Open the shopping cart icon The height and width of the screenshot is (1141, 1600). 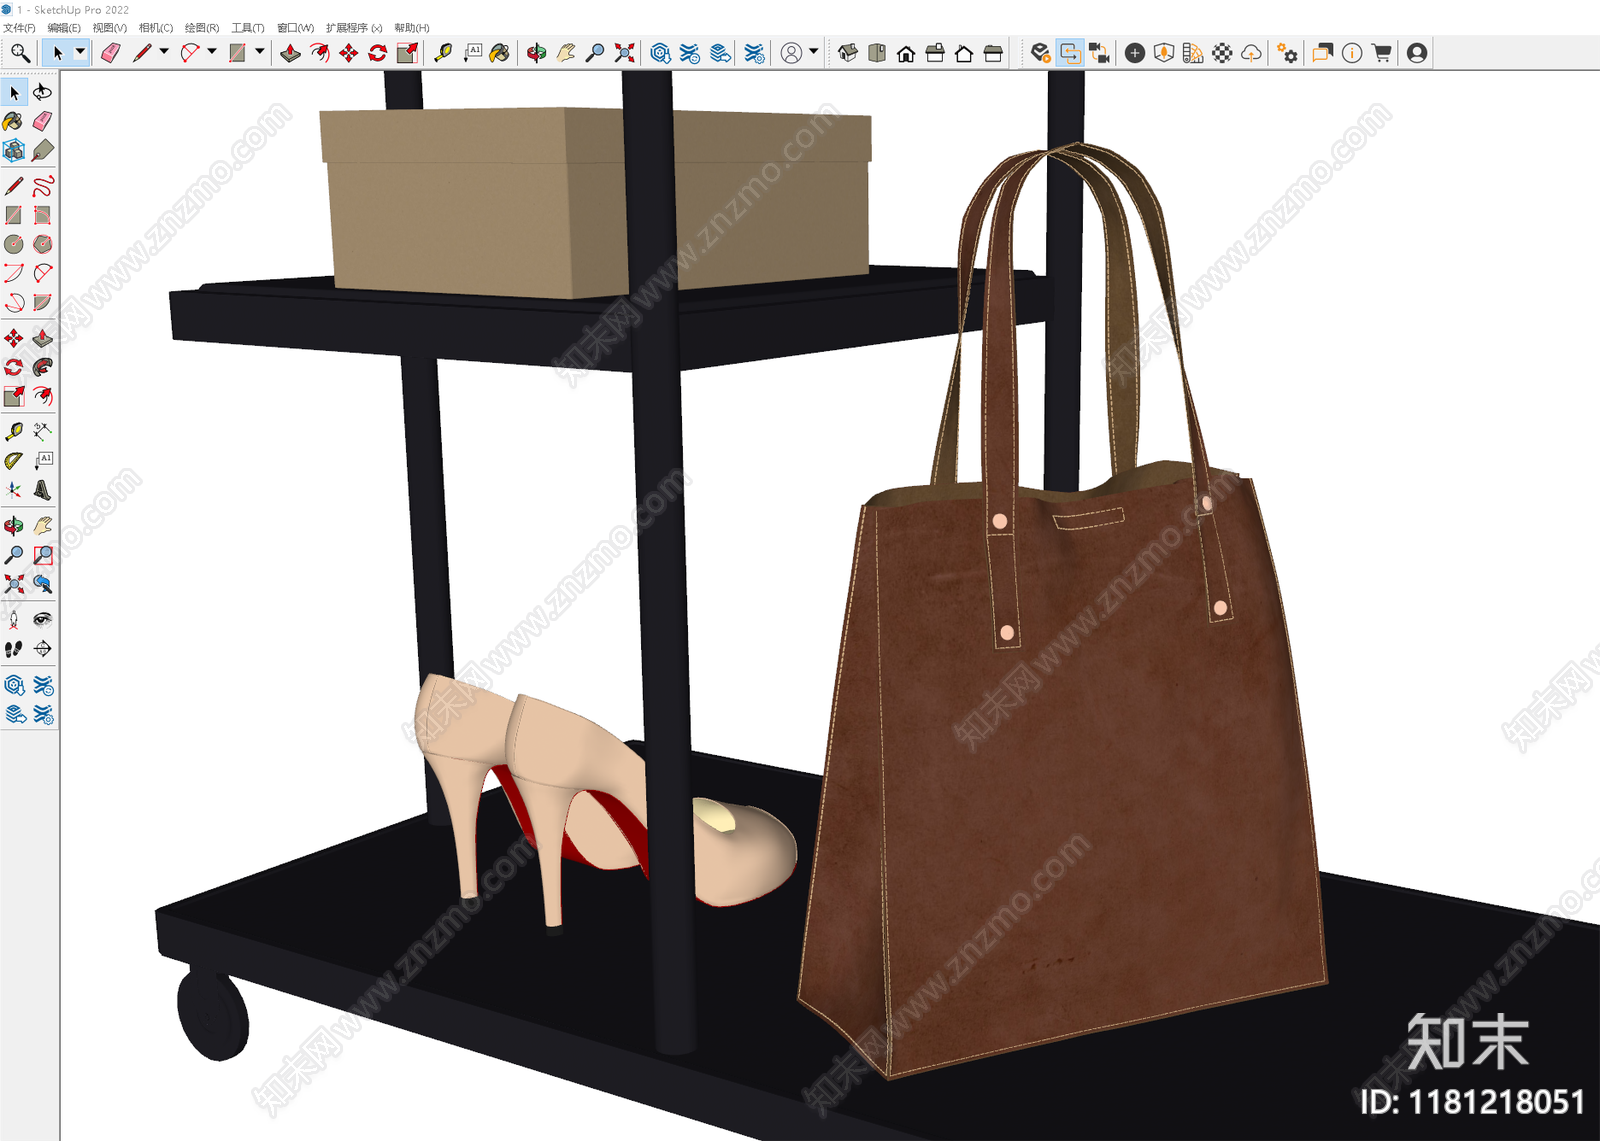pos(1381,53)
